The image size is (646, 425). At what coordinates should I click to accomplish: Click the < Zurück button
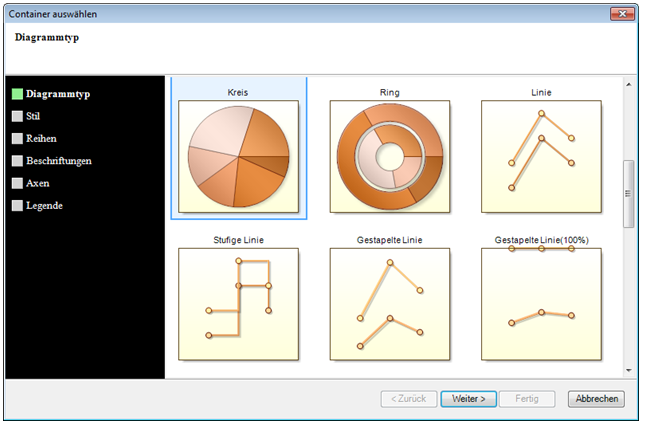pyautogui.click(x=408, y=398)
